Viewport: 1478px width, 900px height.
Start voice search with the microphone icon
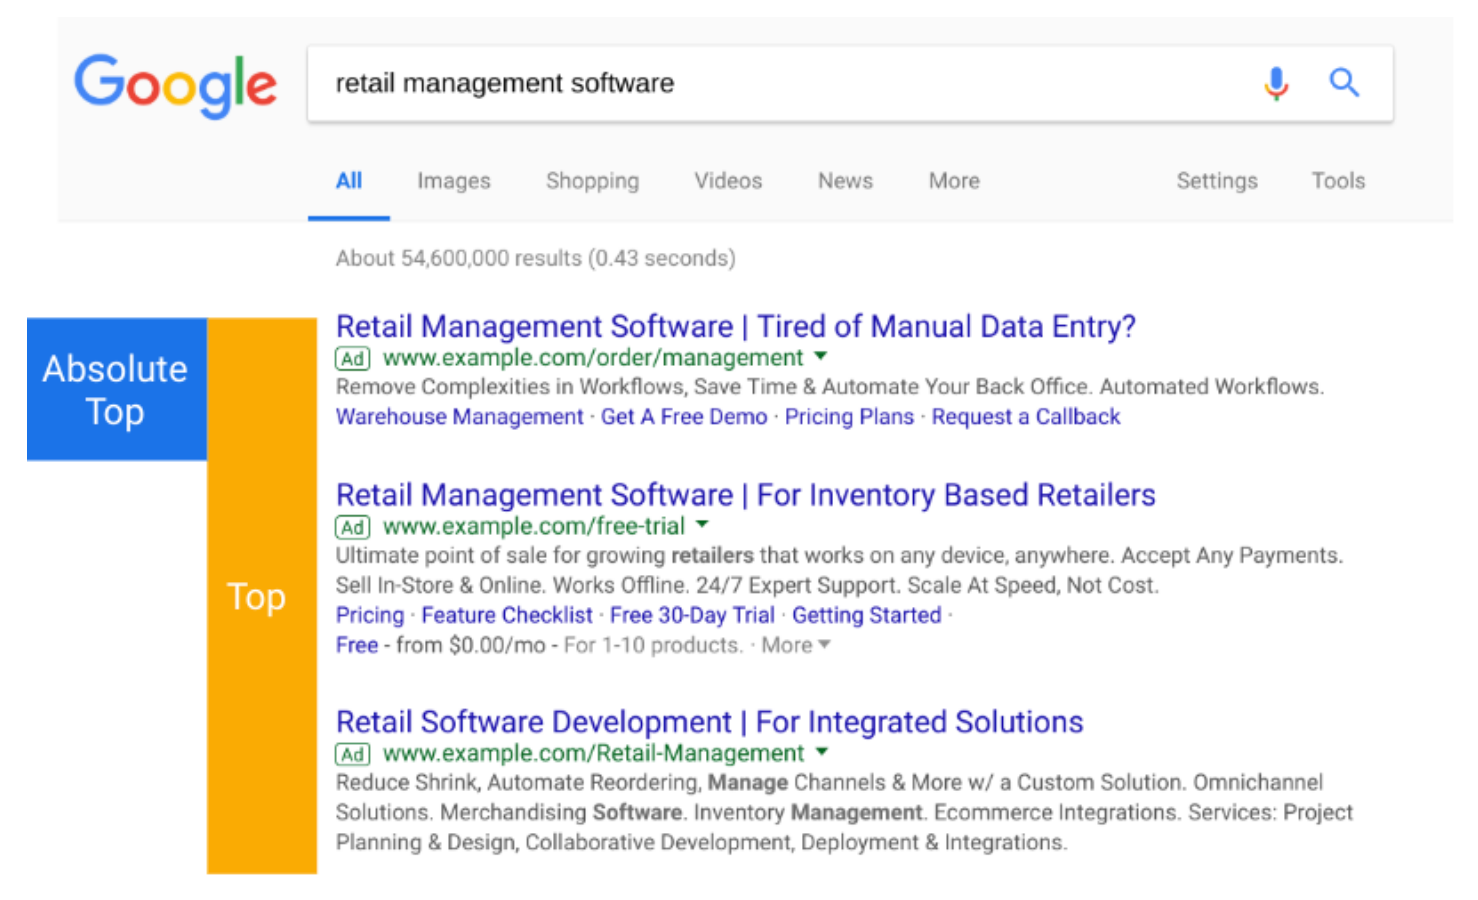click(x=1276, y=84)
